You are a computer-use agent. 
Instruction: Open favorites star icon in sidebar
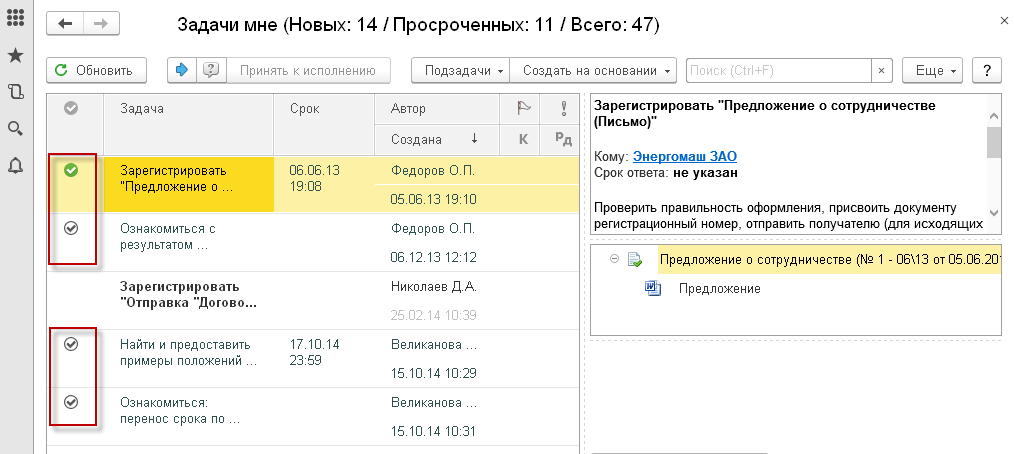pyautogui.click(x=15, y=56)
